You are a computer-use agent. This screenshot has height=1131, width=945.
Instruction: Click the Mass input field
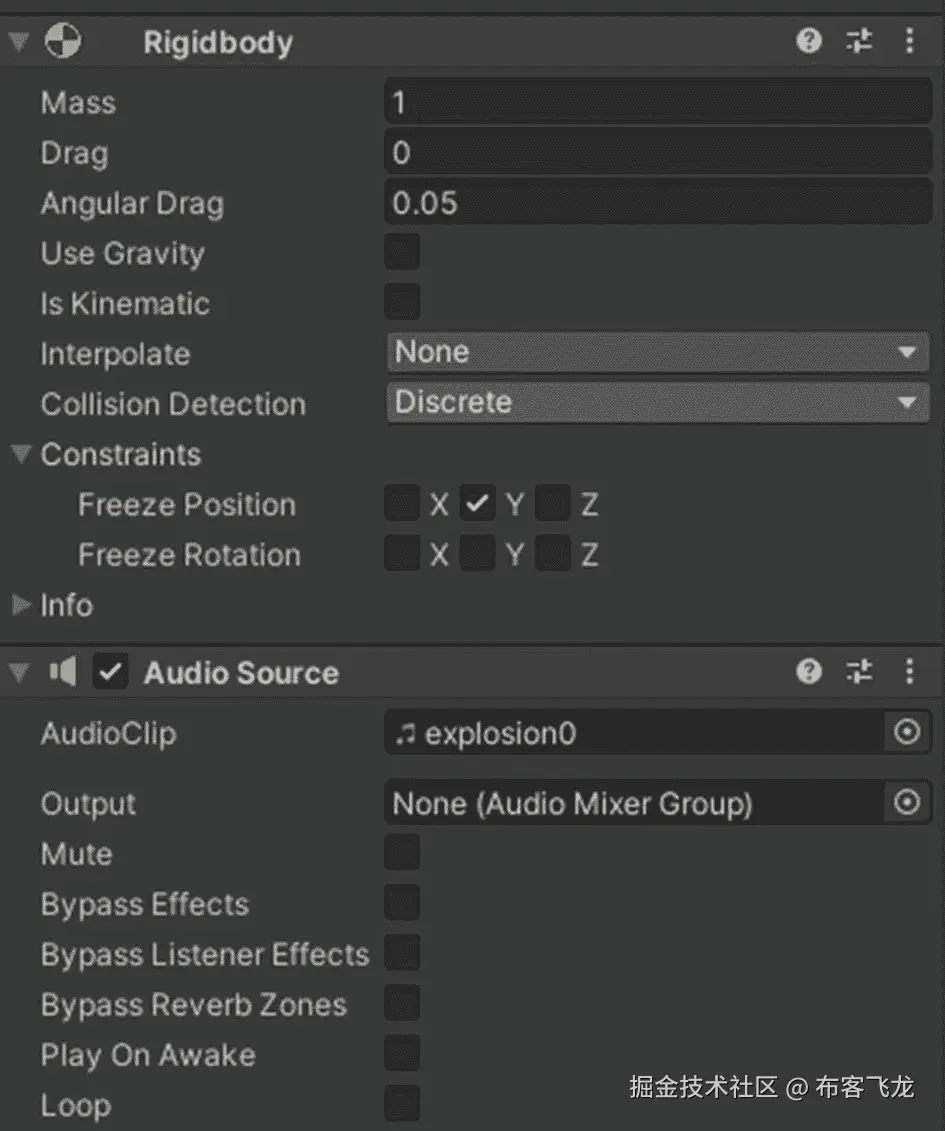pos(657,103)
